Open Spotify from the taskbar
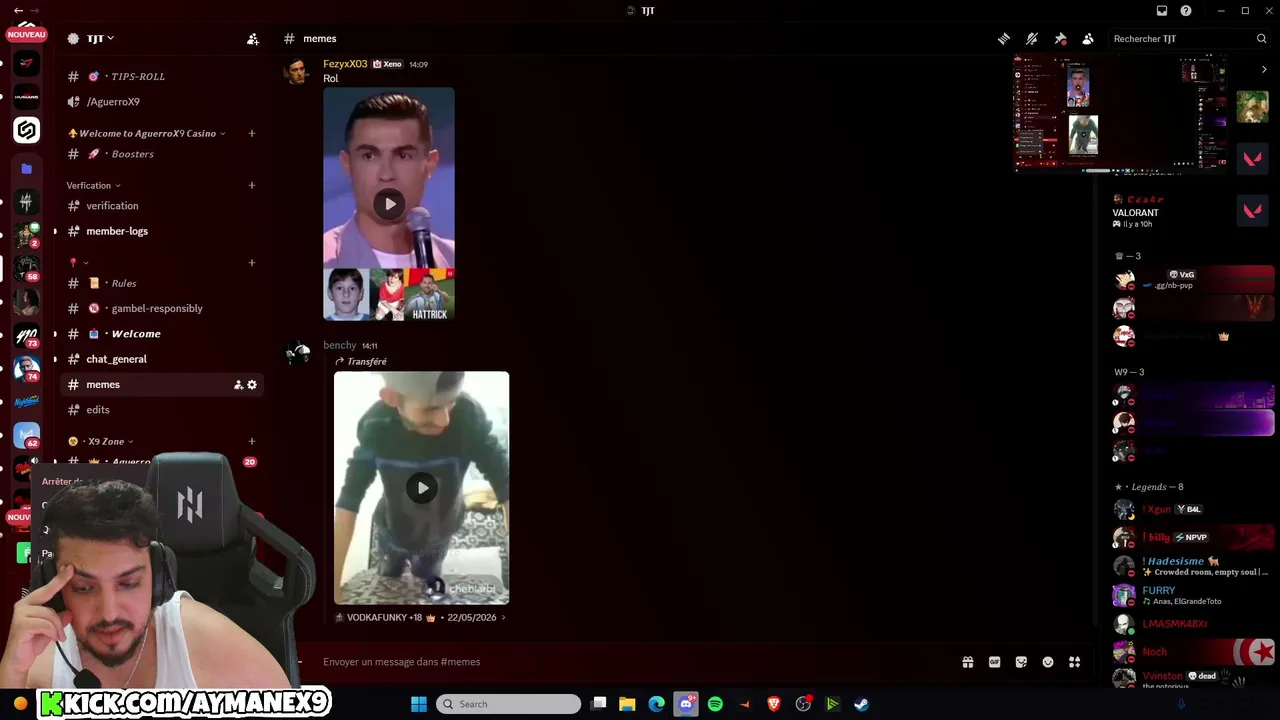The image size is (1280, 720). pyautogui.click(x=715, y=704)
